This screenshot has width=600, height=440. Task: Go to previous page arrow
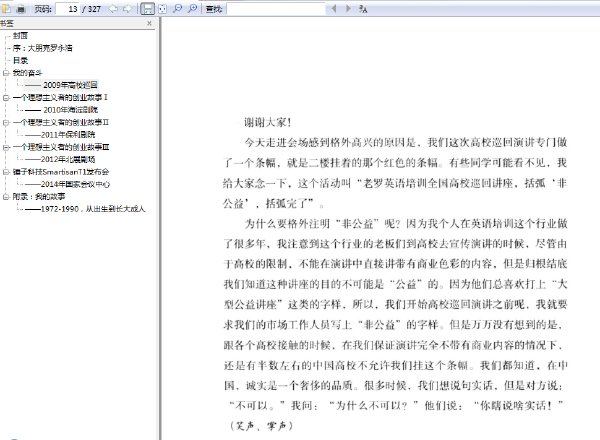pyautogui.click(x=113, y=8)
